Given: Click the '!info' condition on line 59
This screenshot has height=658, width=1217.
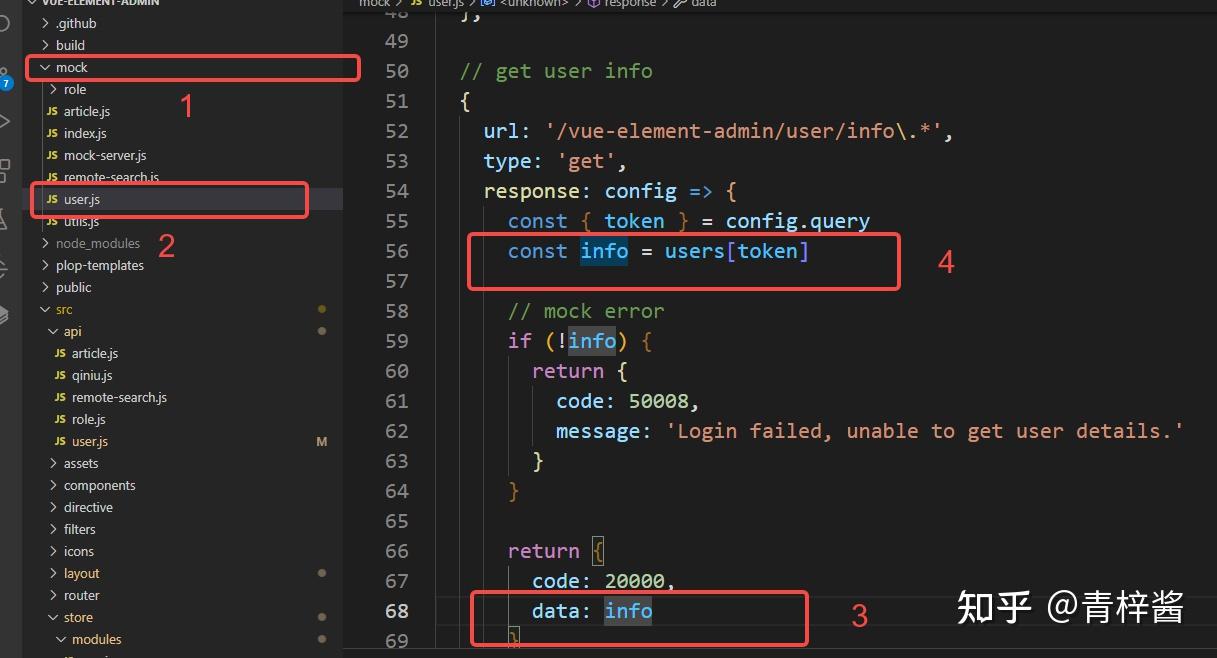Looking at the screenshot, I should tap(586, 341).
